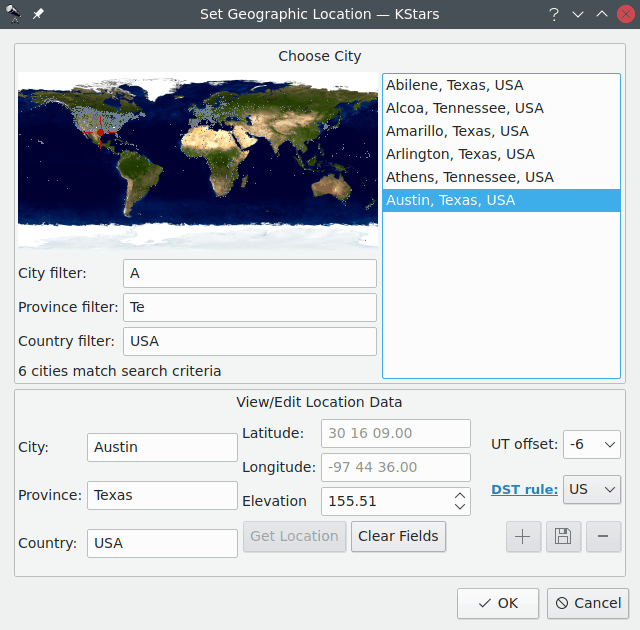Select Amarillo, Texas, USA in city list
The image size is (640, 630).
click(457, 131)
